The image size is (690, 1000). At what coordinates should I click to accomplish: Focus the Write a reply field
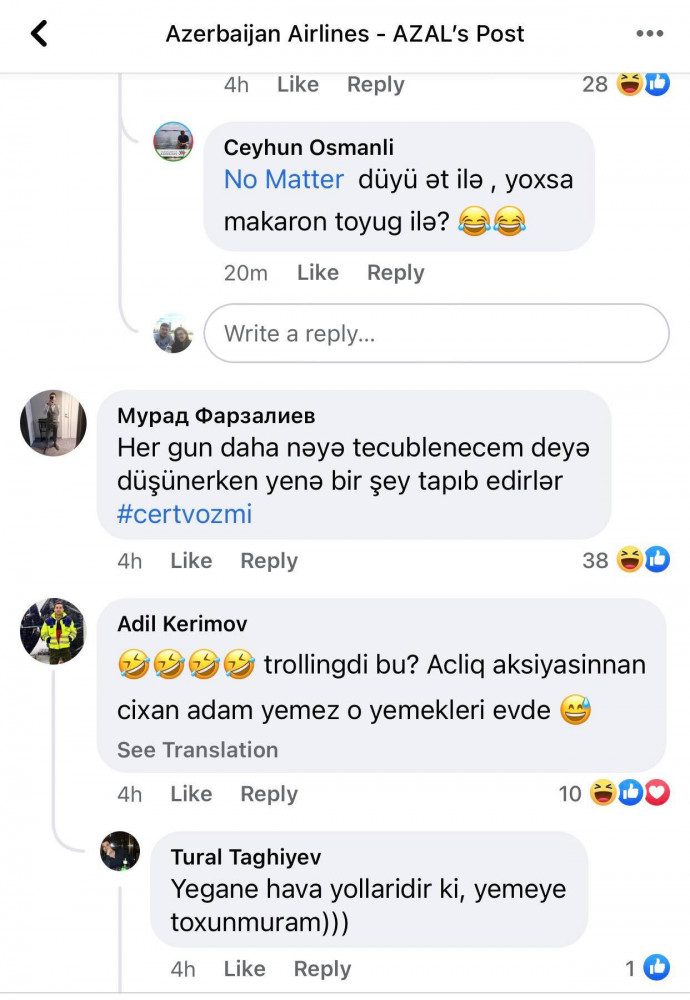437,334
